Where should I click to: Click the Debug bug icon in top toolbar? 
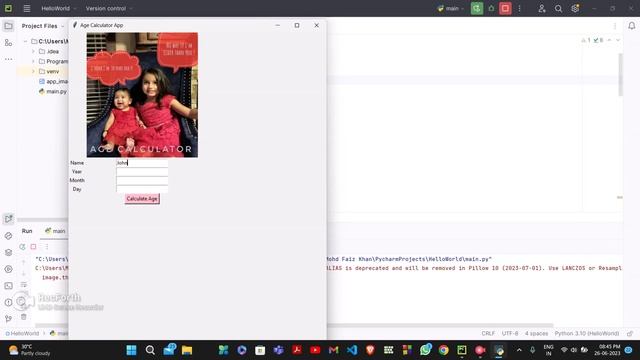[491, 8]
